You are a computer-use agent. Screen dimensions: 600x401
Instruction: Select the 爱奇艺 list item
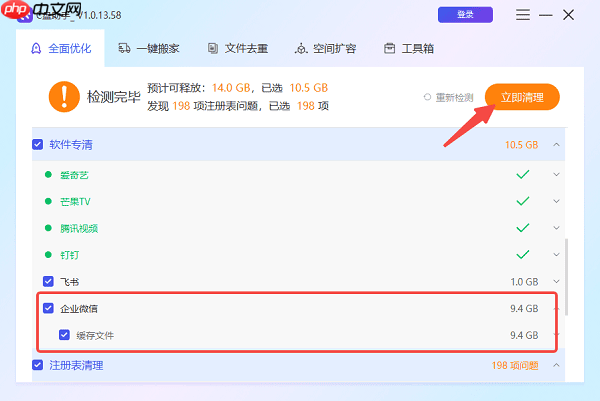(298, 174)
